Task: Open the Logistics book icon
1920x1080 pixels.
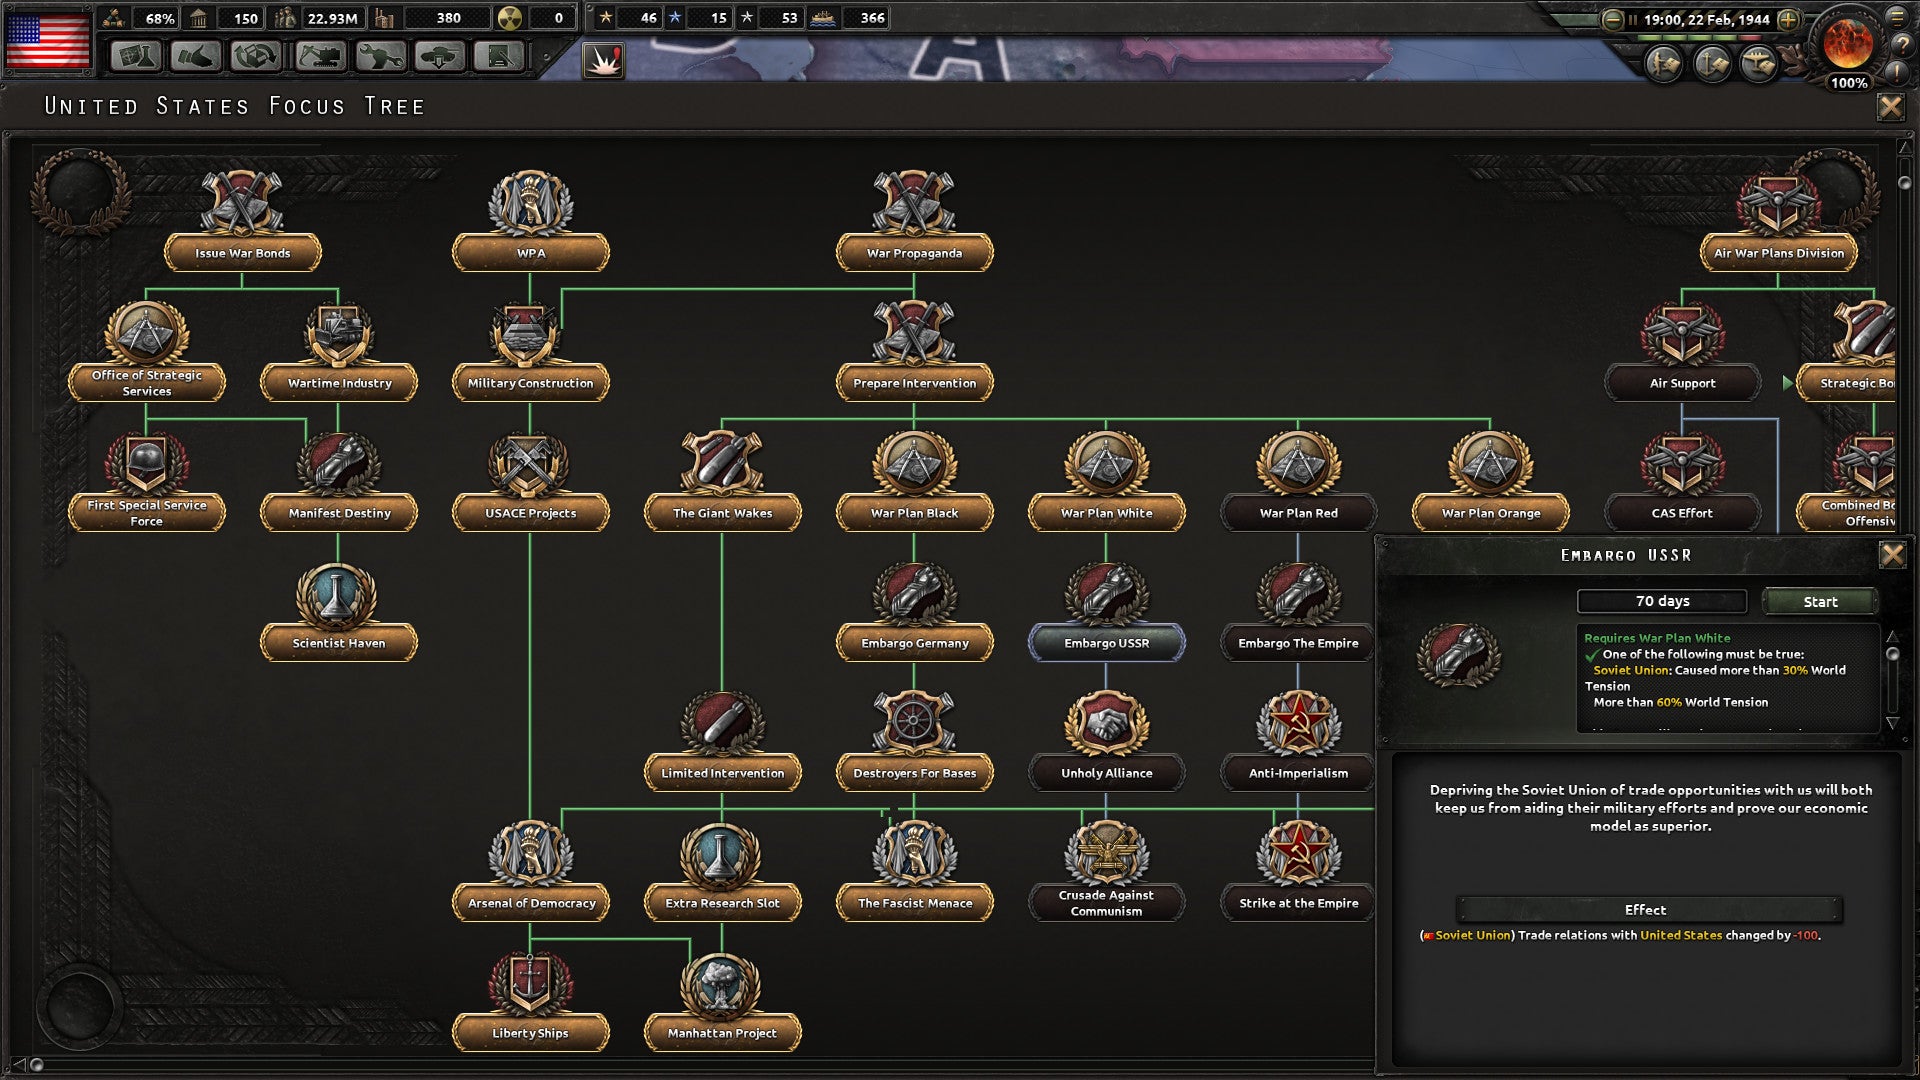Action: coord(501,57)
